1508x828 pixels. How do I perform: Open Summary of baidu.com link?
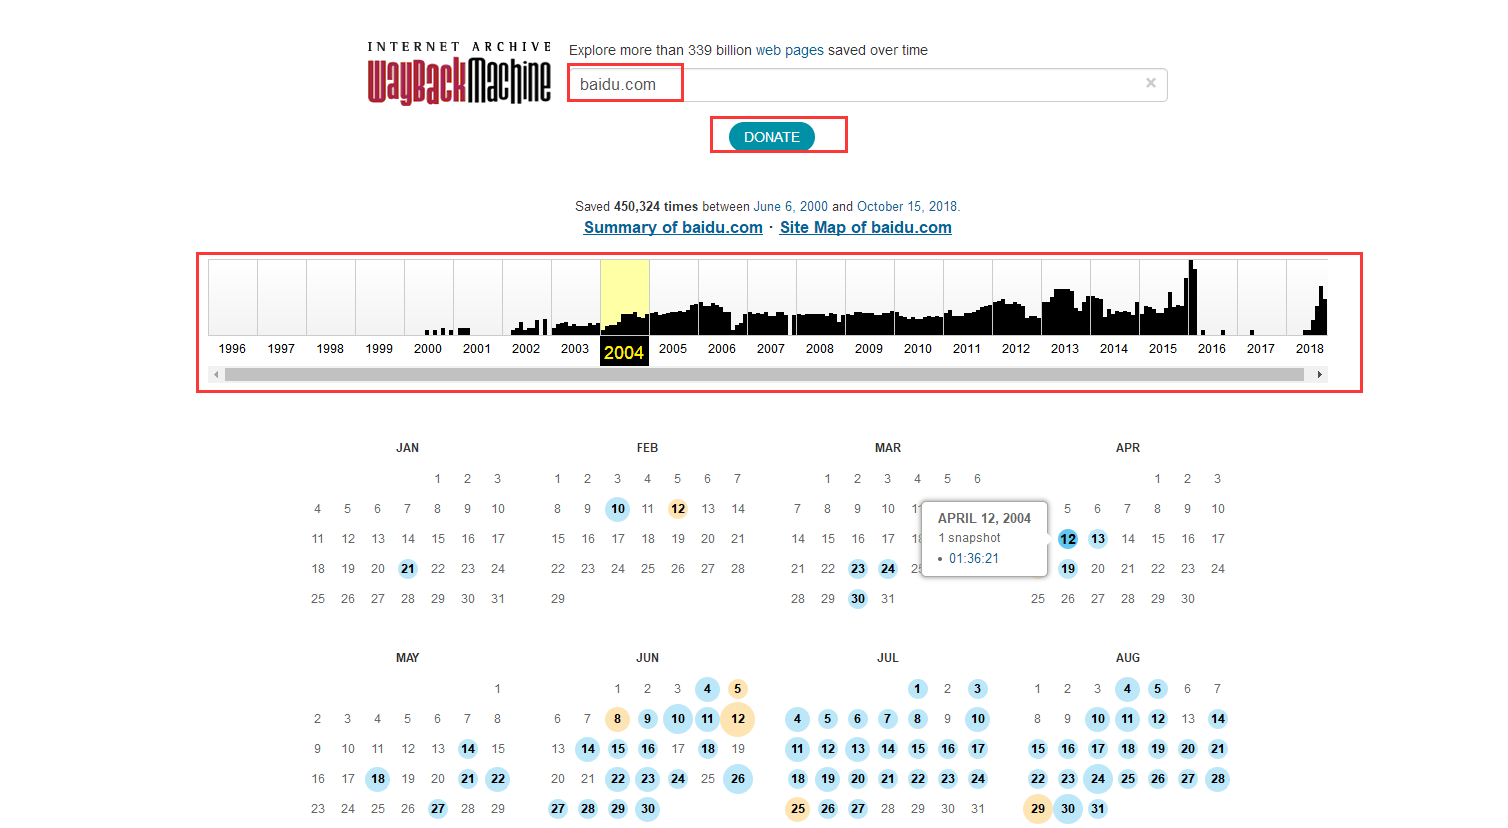[673, 227]
